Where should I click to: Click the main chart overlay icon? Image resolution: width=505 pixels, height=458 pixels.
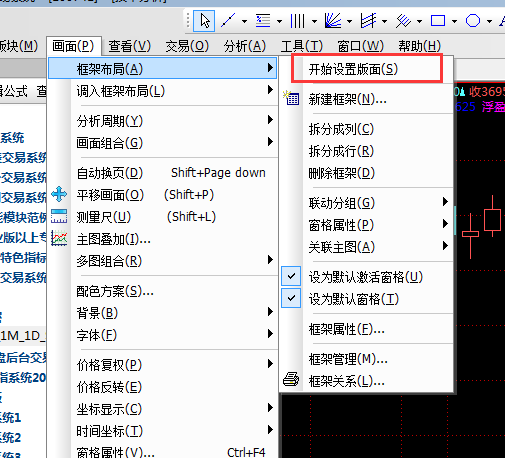point(59,238)
